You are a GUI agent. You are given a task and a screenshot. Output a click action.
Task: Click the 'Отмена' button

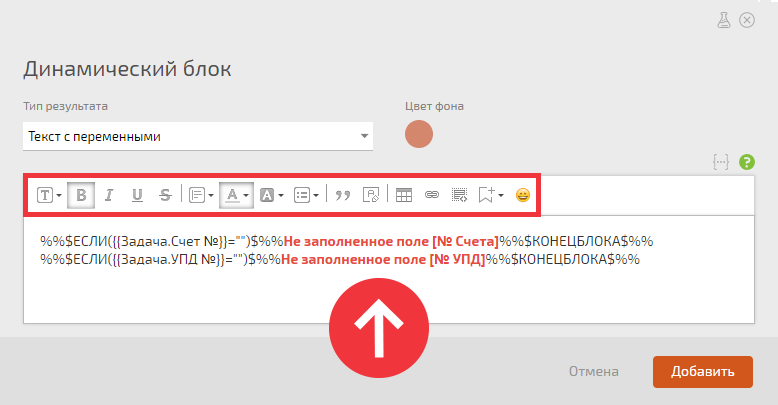(x=593, y=372)
